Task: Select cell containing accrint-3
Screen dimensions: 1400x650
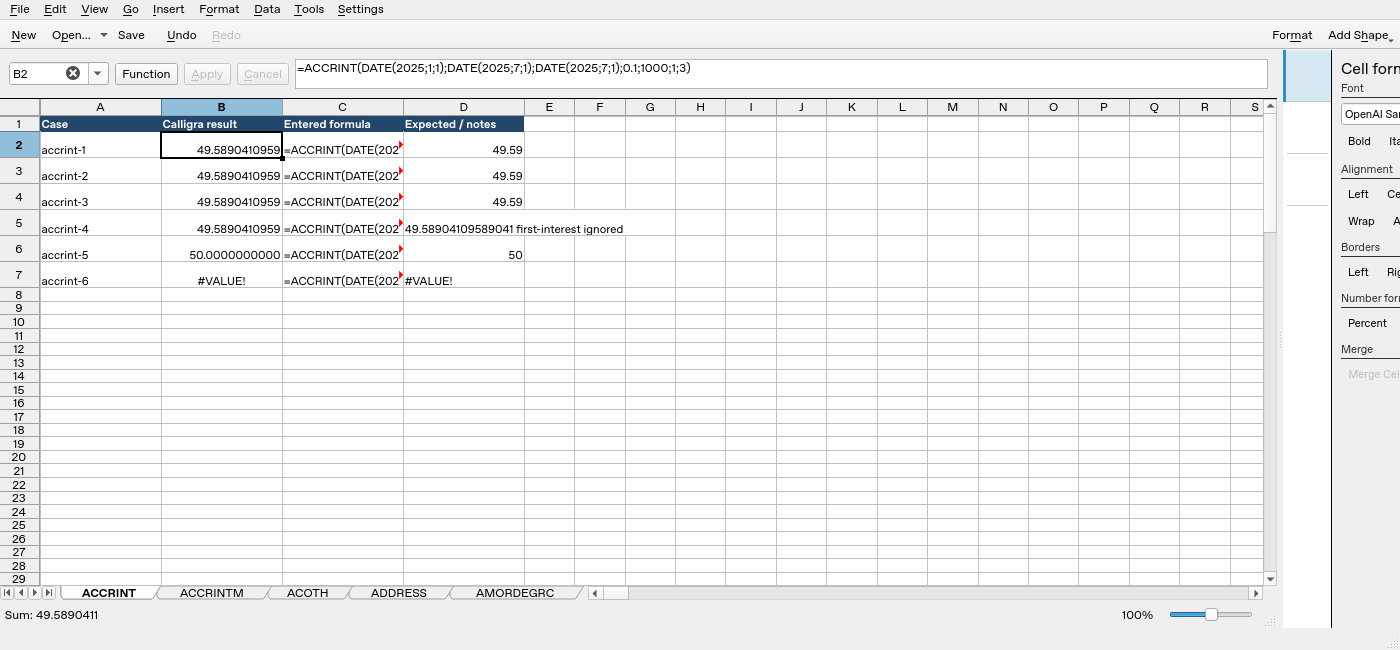Action: [x=100, y=197]
